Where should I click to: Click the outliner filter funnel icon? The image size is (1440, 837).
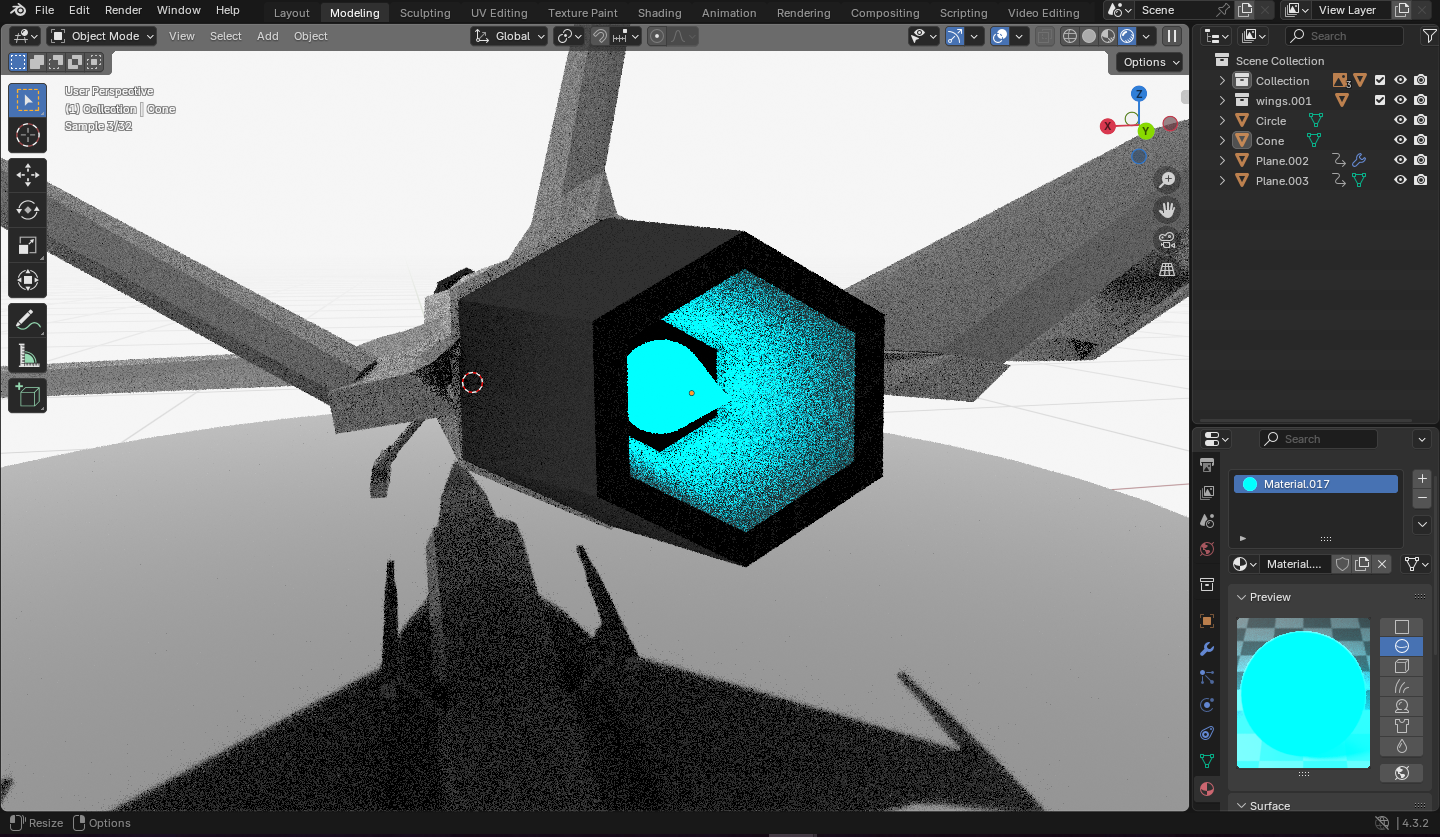1430,36
